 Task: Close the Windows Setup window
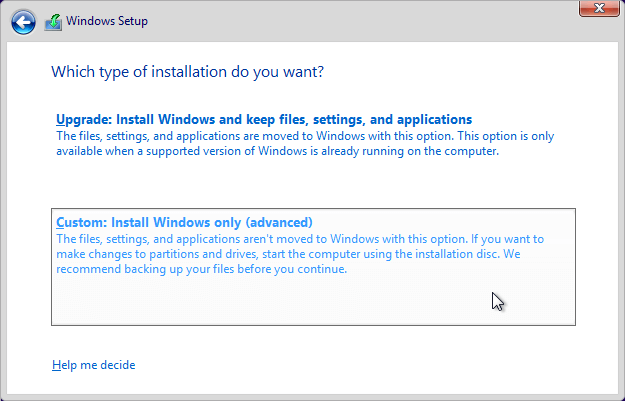598,8
